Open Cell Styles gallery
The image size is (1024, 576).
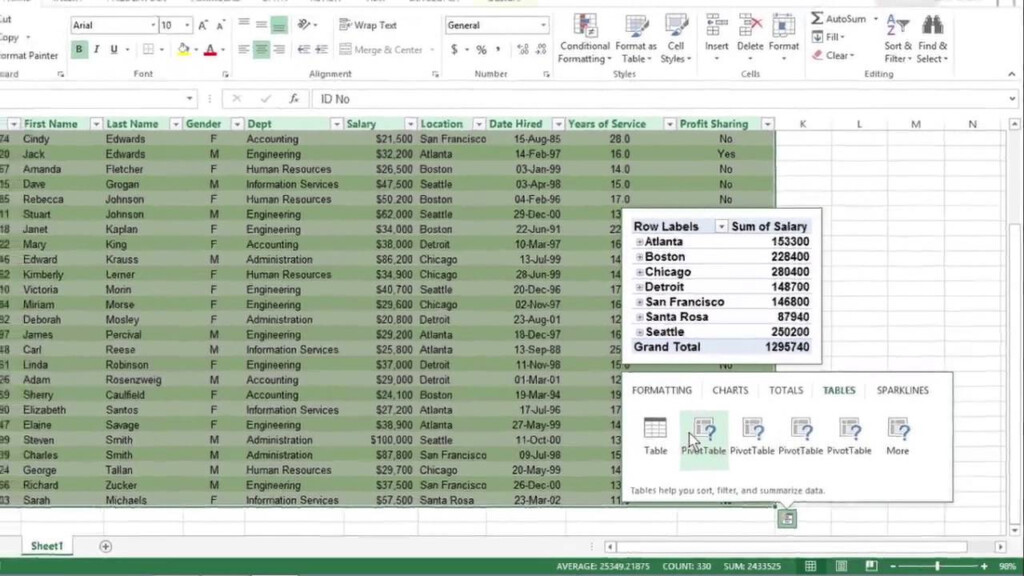pyautogui.click(x=676, y=39)
